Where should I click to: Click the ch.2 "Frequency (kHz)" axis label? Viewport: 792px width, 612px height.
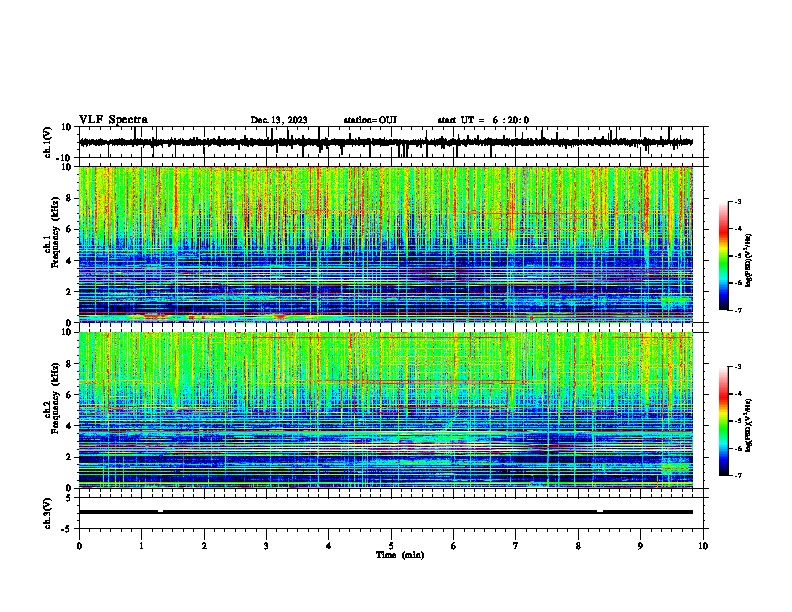55,398
